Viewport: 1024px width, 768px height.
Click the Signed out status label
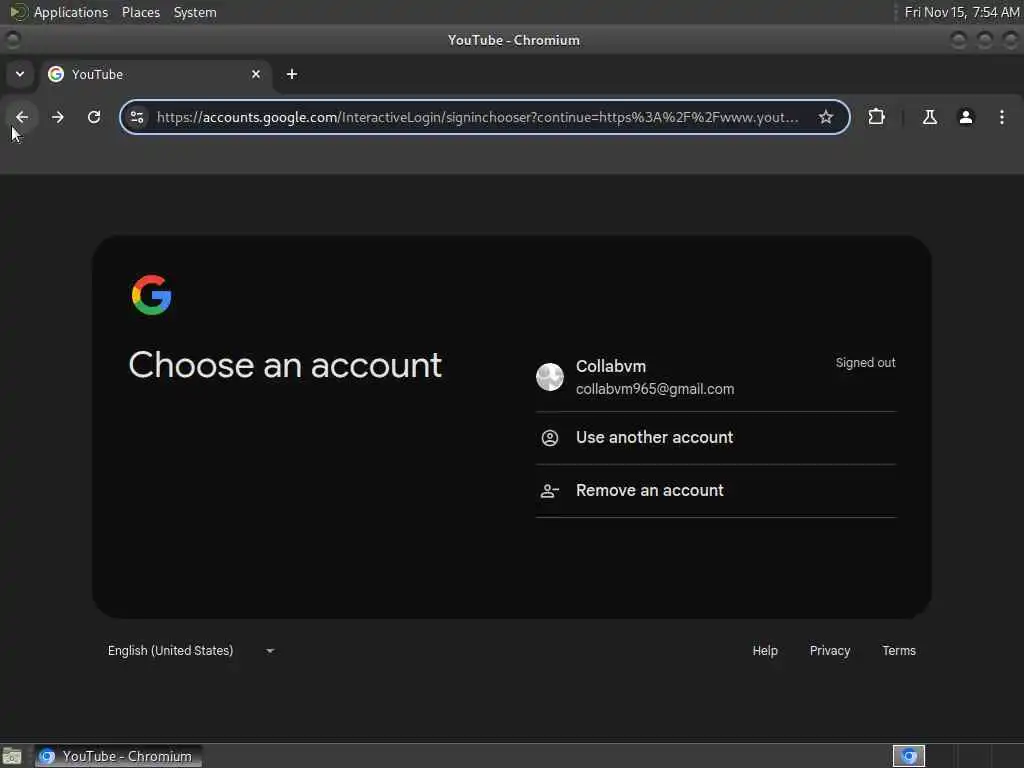click(865, 362)
